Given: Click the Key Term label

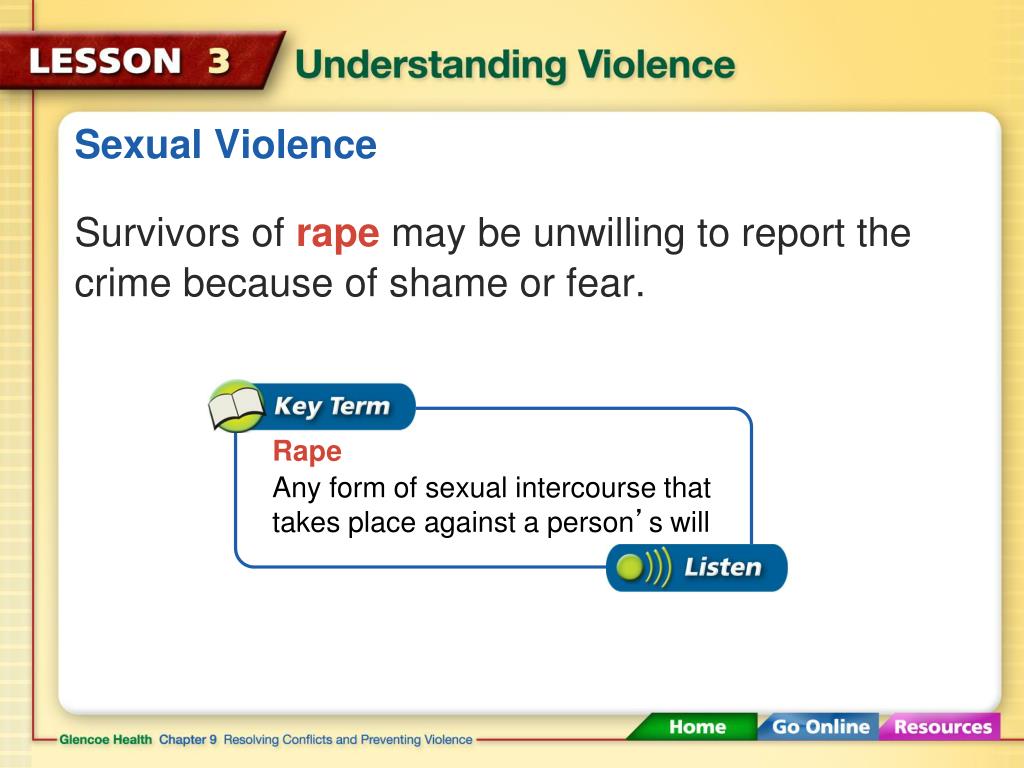Looking at the screenshot, I should pos(332,406).
